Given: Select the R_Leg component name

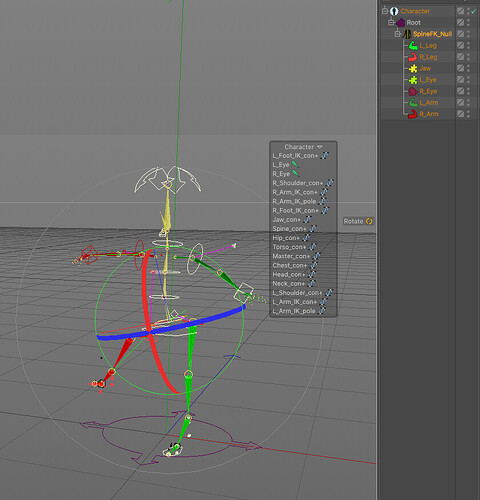Looking at the screenshot, I should click(428, 57).
